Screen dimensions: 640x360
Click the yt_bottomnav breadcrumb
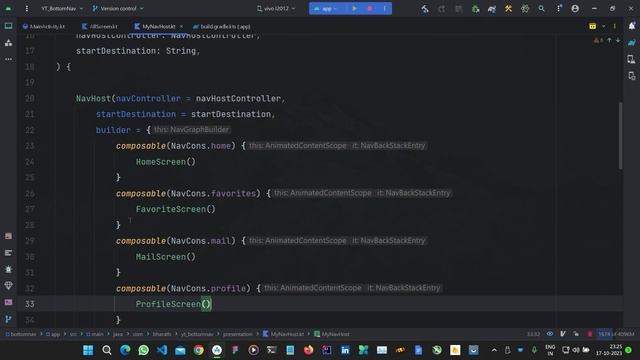coord(197,334)
